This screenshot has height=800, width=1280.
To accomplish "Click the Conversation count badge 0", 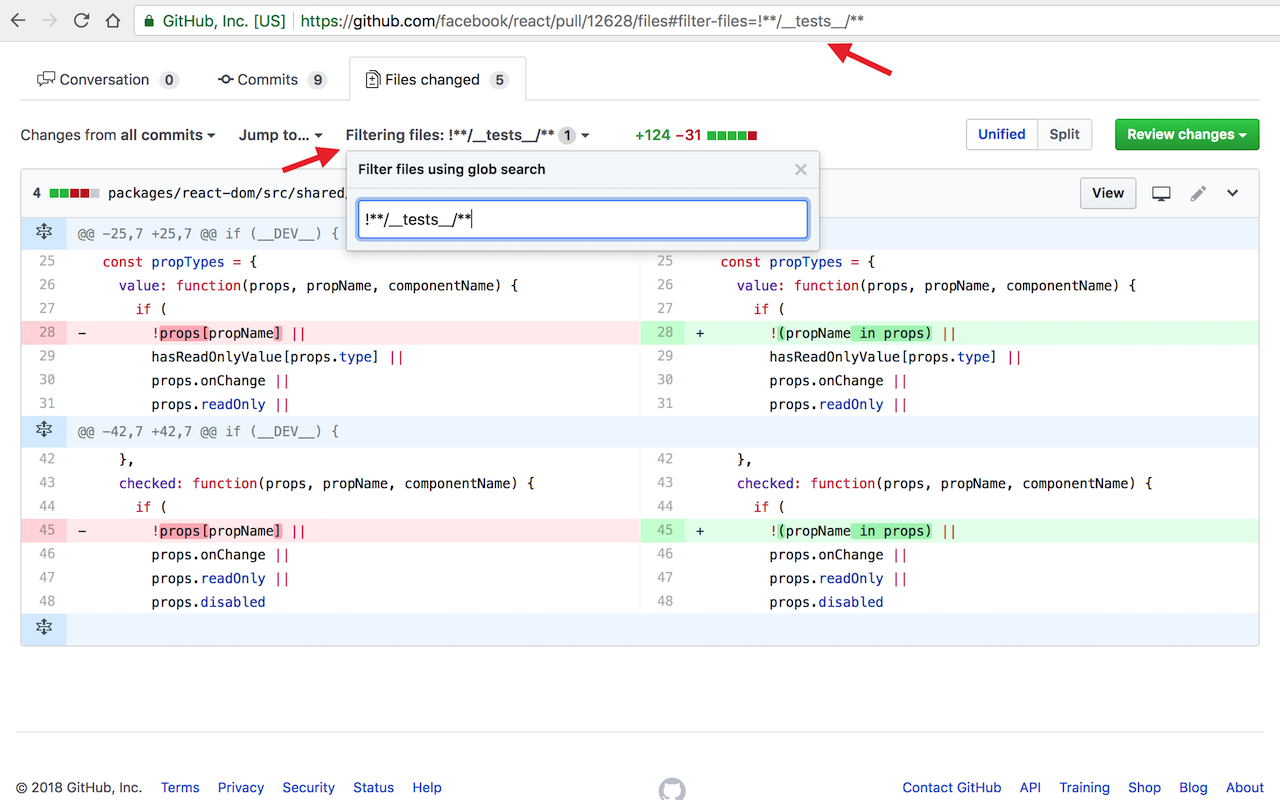I will click(x=169, y=80).
